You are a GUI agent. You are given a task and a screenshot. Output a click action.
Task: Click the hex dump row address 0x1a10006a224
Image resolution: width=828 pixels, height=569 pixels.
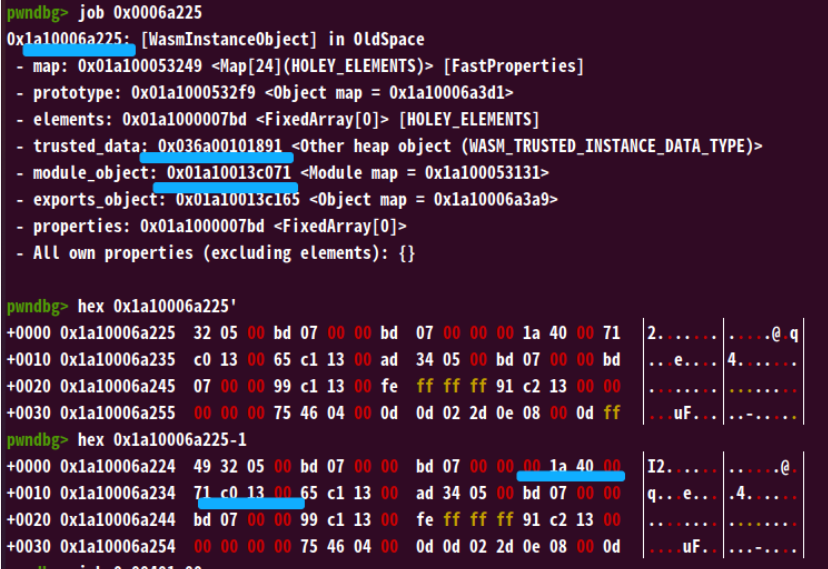pos(105,466)
